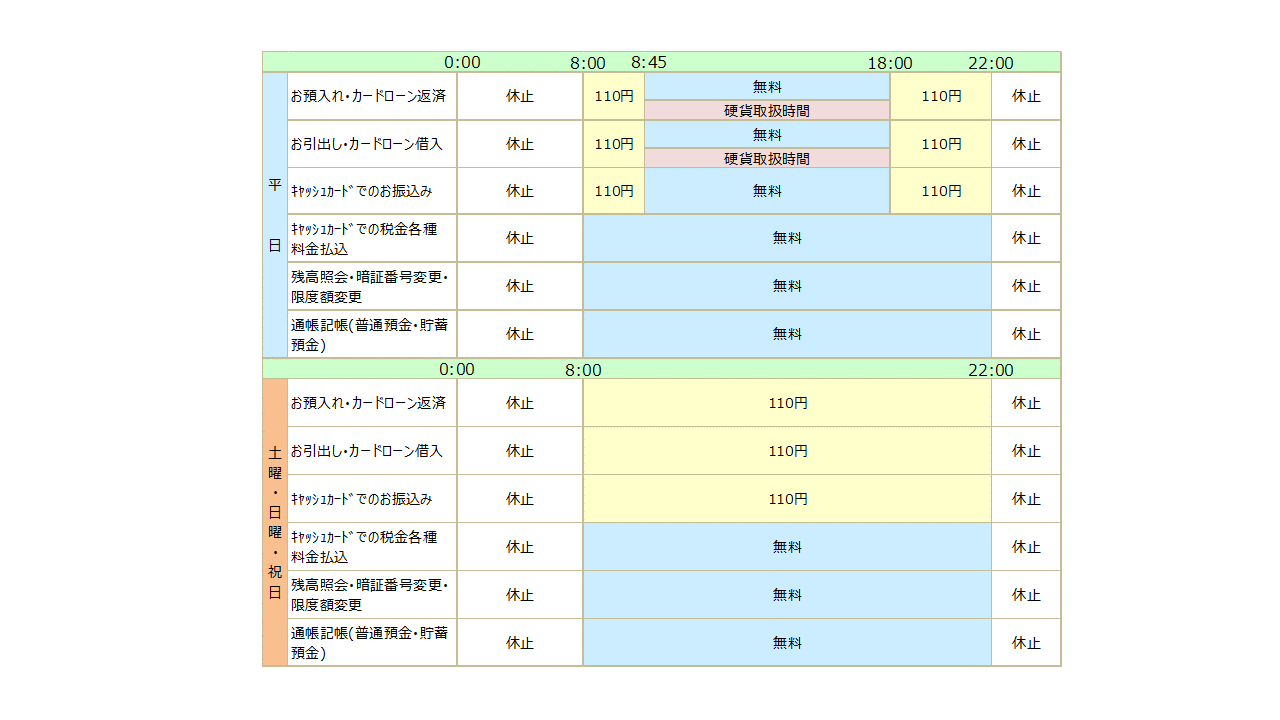Select weekend row label "お引出し・カードローン借入"
The width and height of the screenshot is (1280, 720).
click(372, 451)
